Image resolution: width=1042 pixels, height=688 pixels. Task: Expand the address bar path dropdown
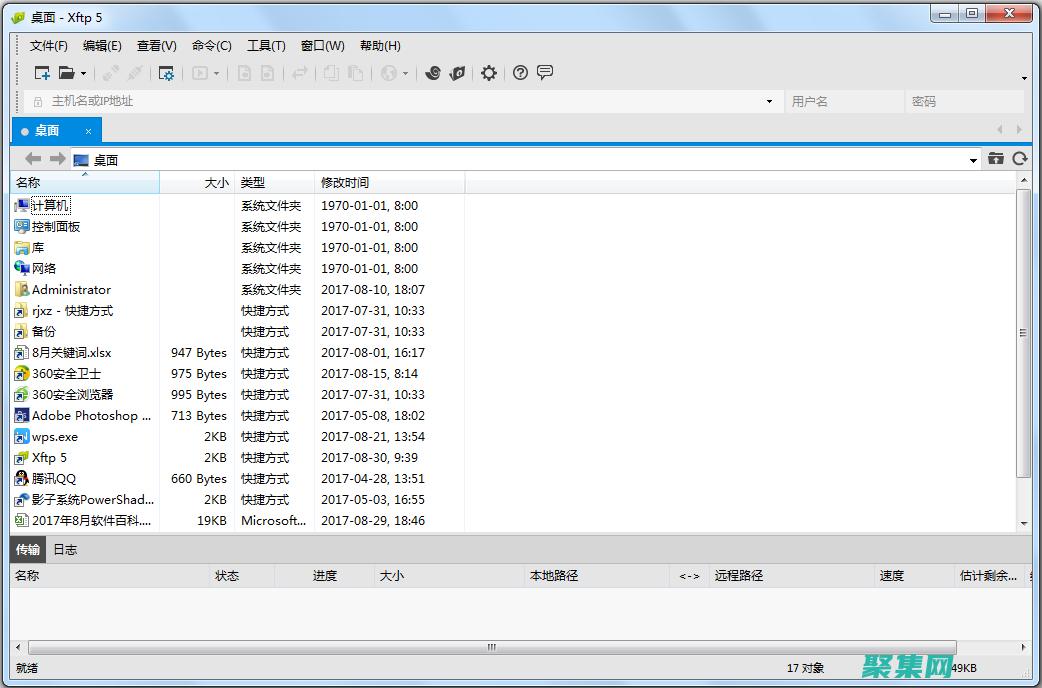972,158
